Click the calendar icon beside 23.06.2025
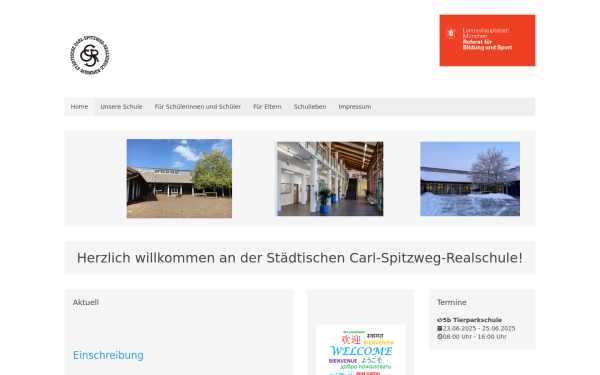This screenshot has width=600, height=375. [x=440, y=328]
